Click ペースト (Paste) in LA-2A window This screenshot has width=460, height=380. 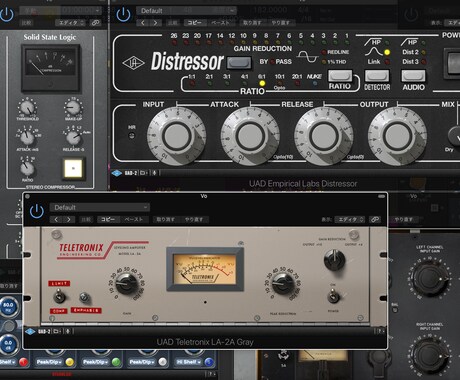tap(134, 219)
